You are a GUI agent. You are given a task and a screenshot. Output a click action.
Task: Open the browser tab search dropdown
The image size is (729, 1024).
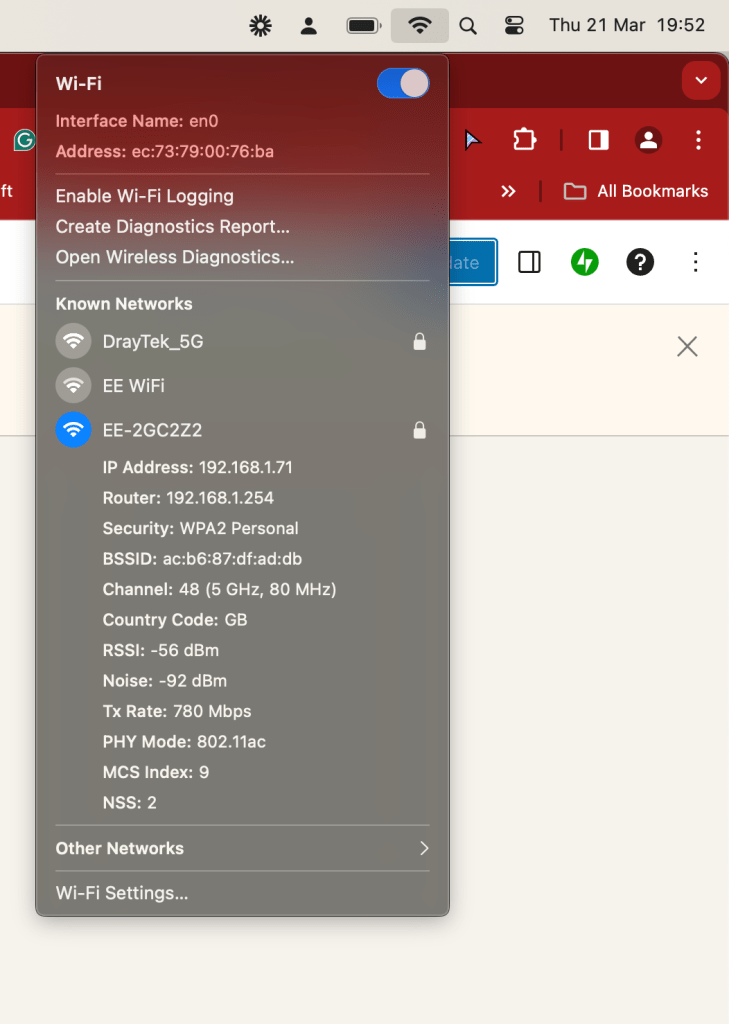pyautogui.click(x=701, y=81)
